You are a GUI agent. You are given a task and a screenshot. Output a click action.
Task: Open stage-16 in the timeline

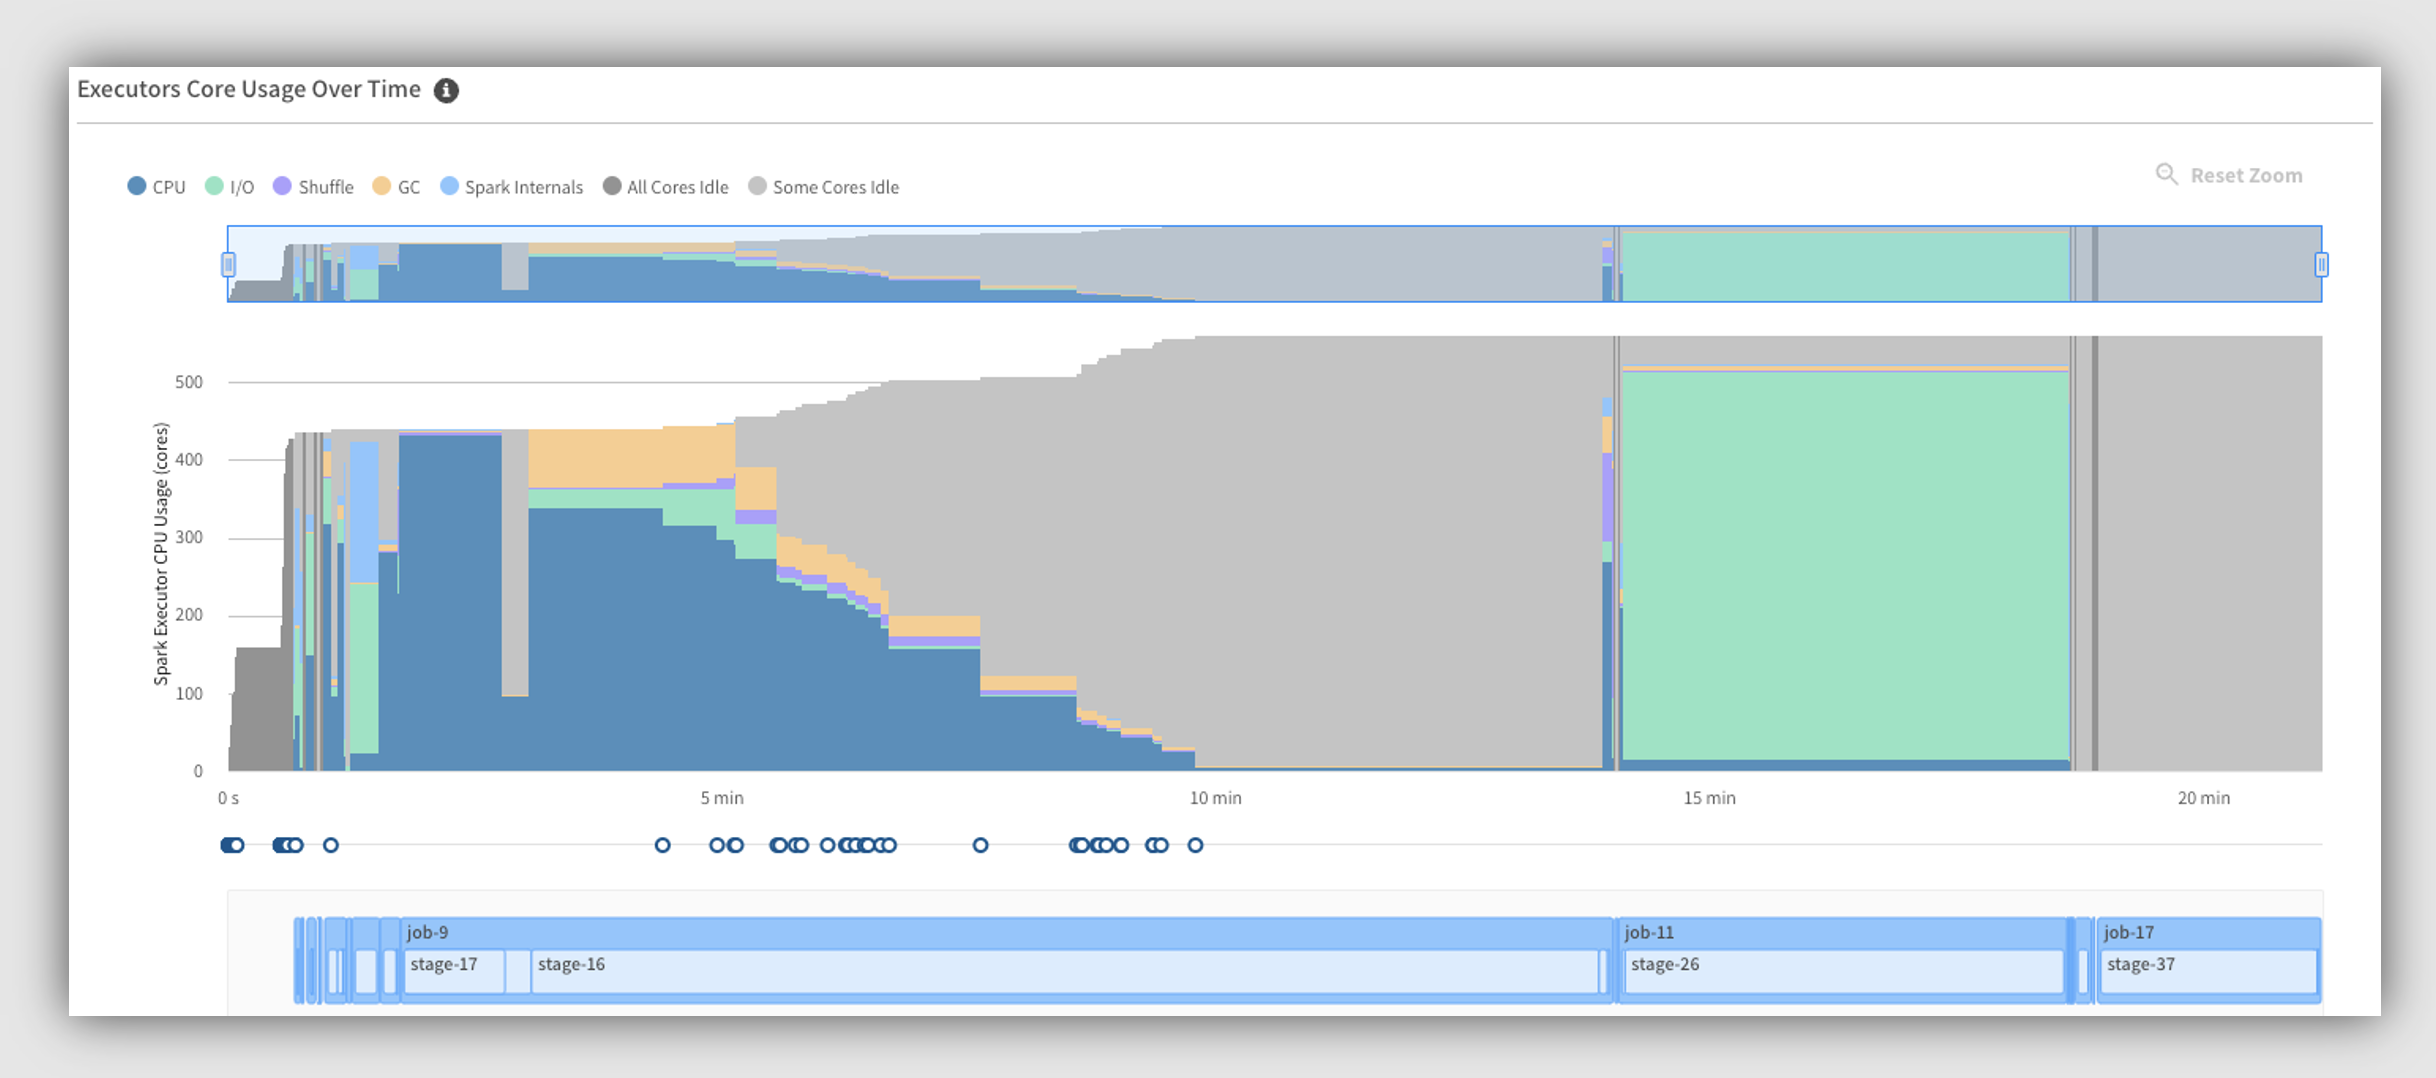point(1060,971)
